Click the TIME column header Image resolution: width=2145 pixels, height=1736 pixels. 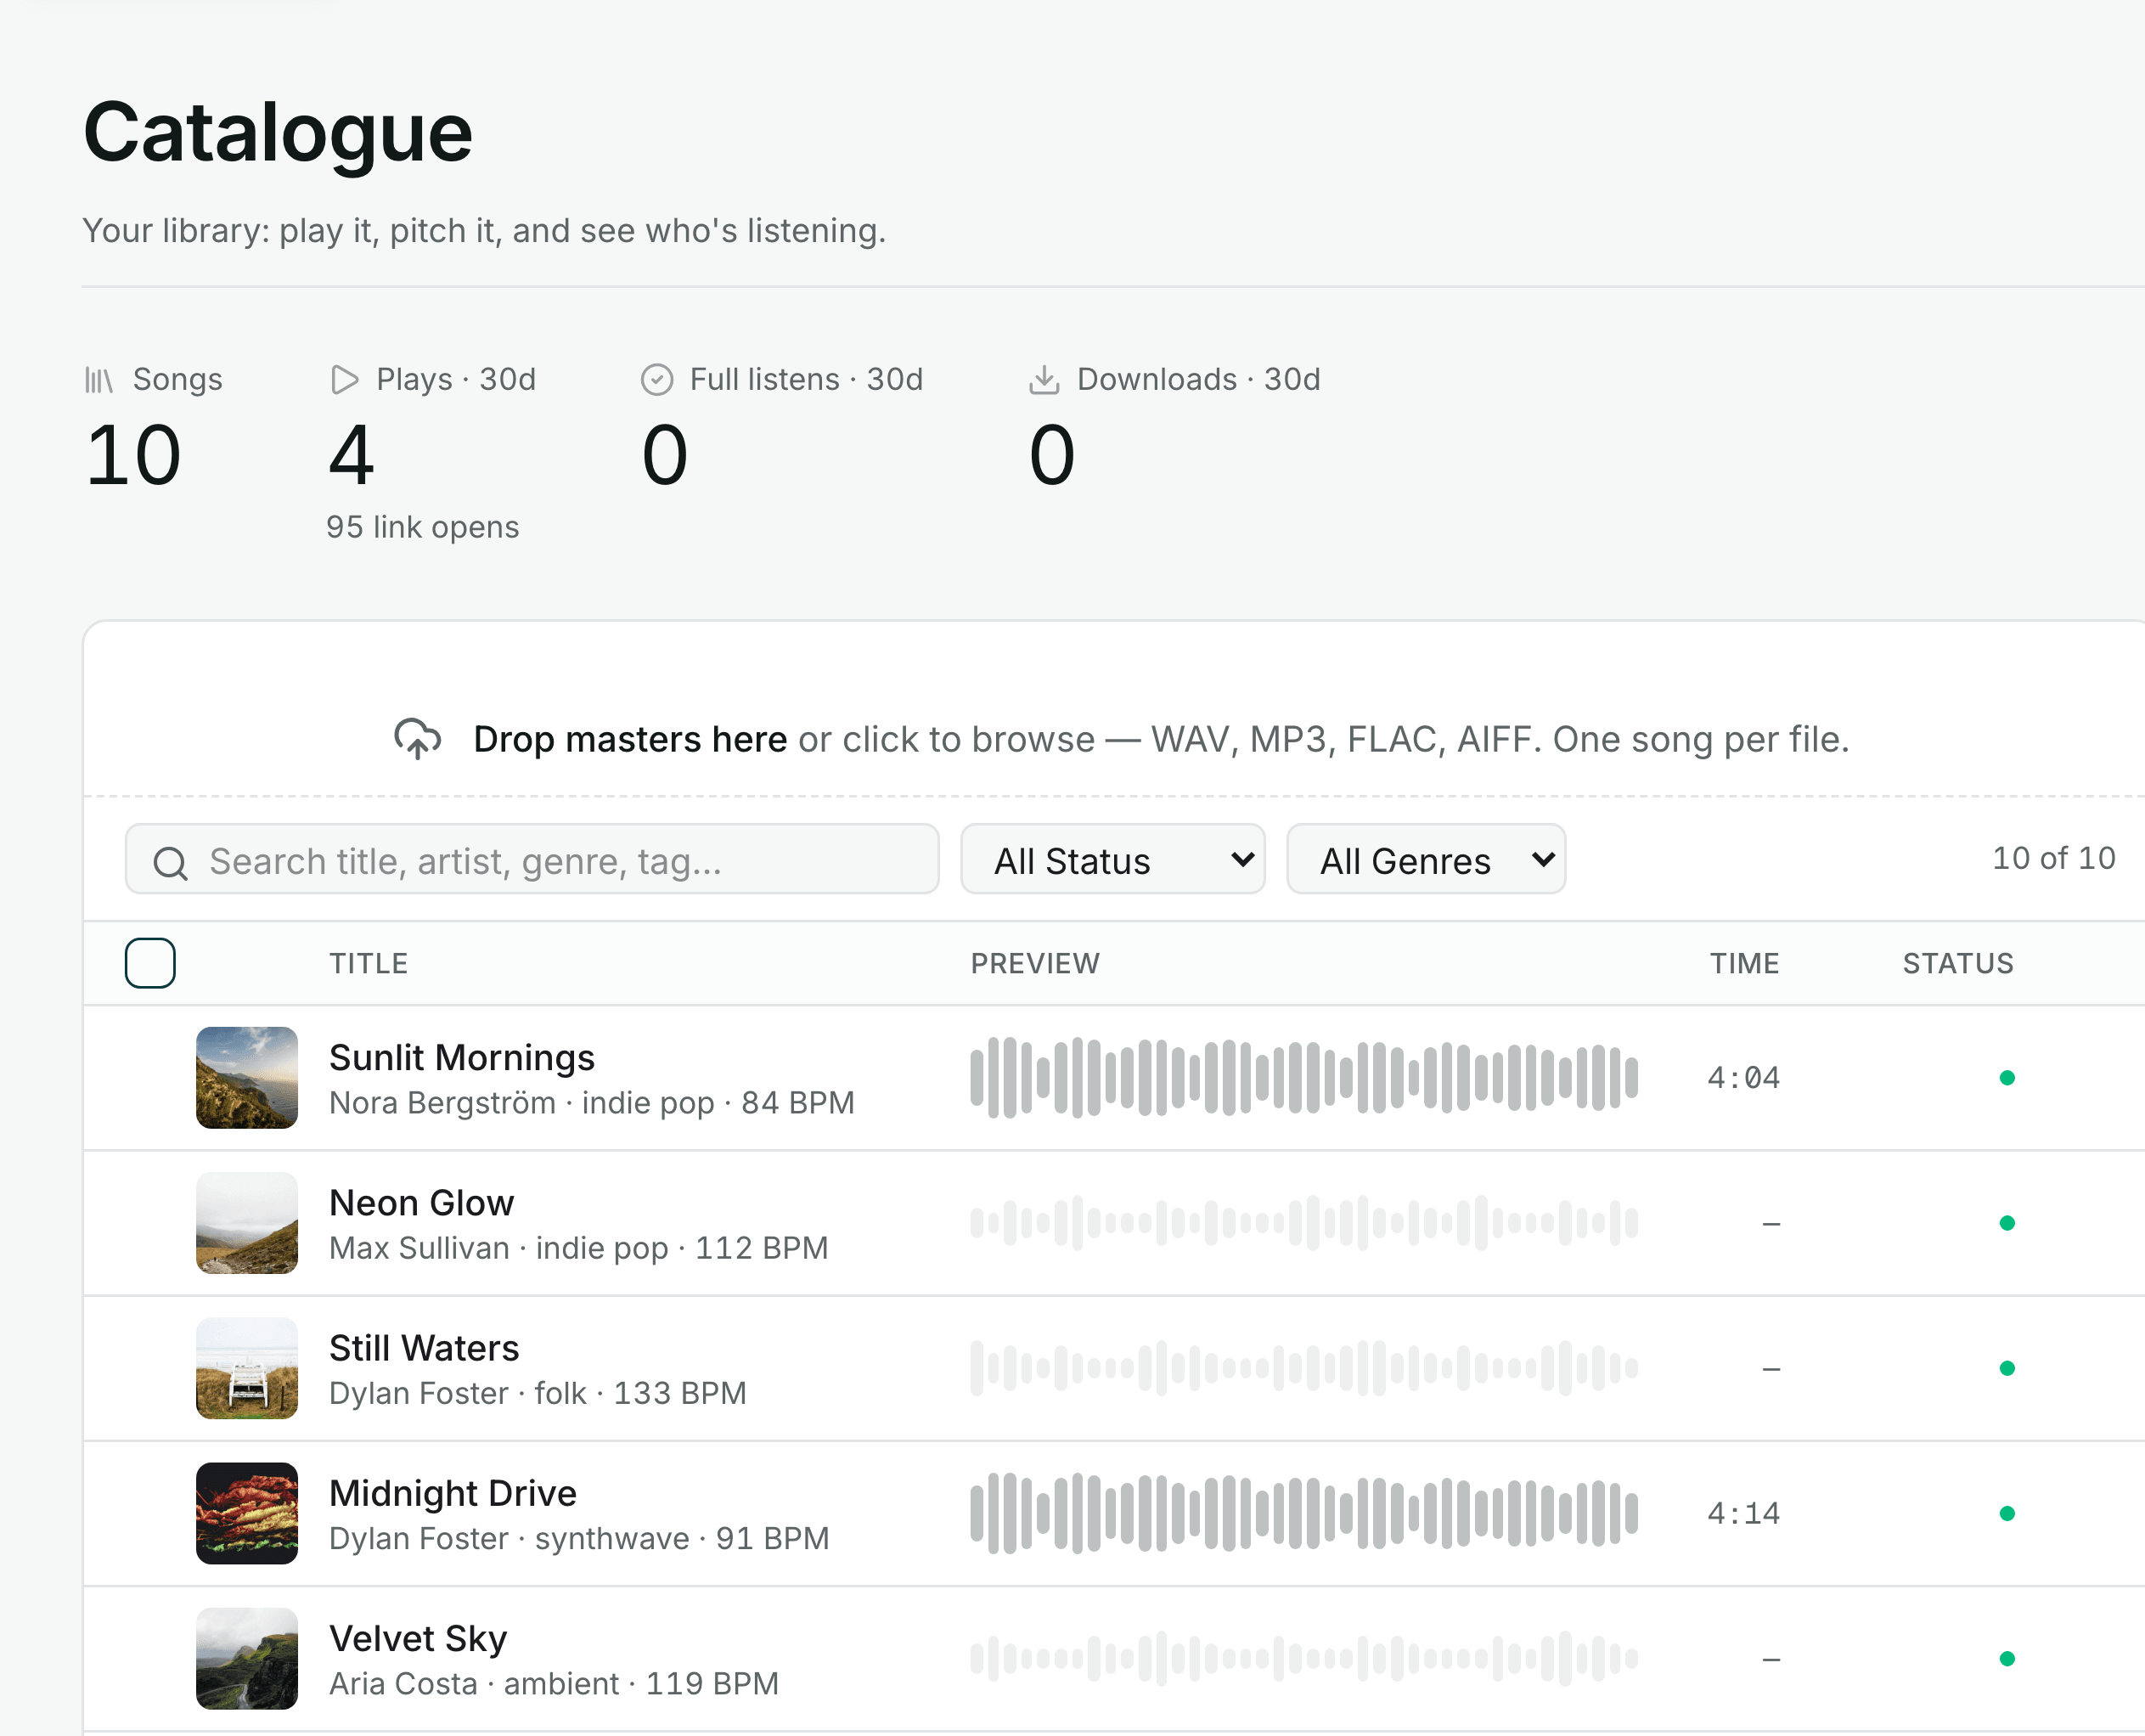tap(1744, 963)
